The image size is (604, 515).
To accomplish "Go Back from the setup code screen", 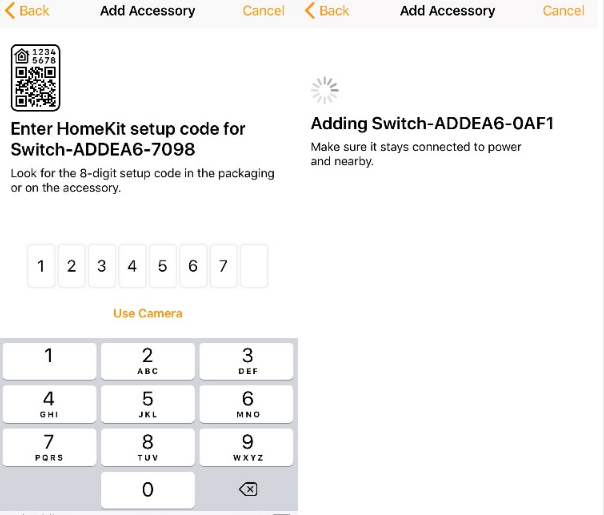I will tap(27, 11).
